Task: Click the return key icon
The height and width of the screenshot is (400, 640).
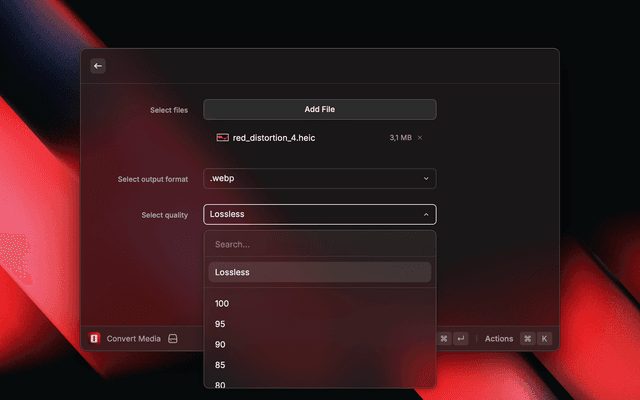Action: click(461, 338)
